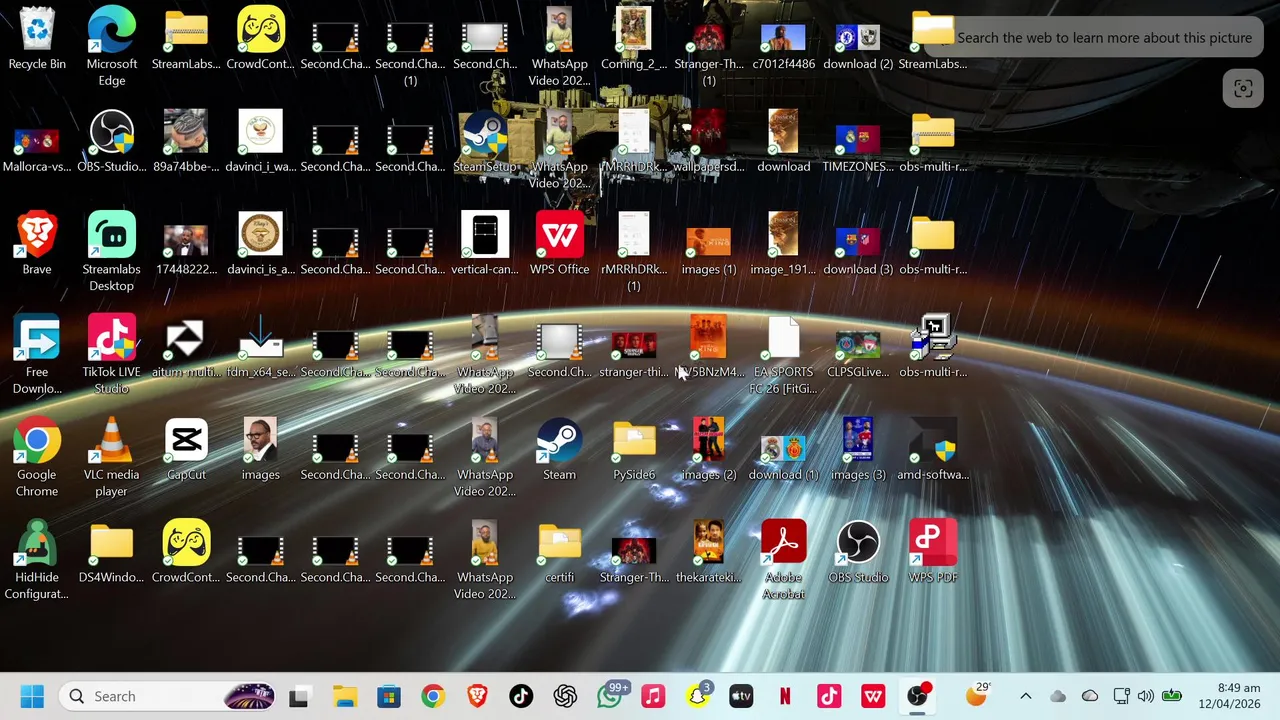The height and width of the screenshot is (720, 1280).
Task: Select the 89a74bbe image file
Action: coord(186,142)
